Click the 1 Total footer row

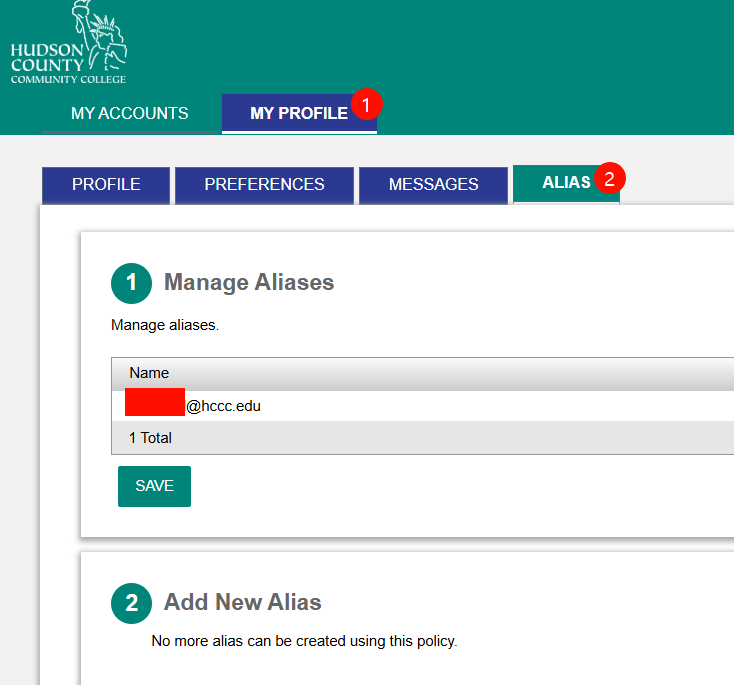click(151, 438)
